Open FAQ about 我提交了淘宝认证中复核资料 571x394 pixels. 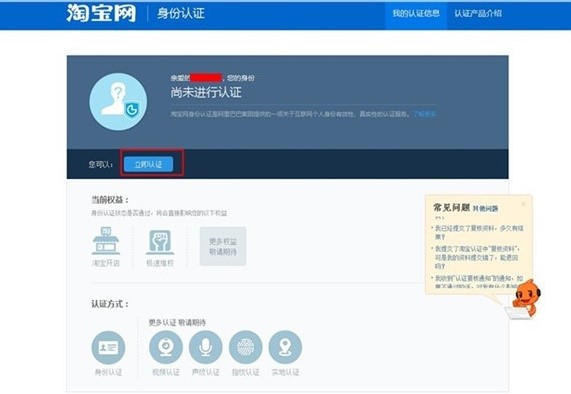click(x=477, y=257)
